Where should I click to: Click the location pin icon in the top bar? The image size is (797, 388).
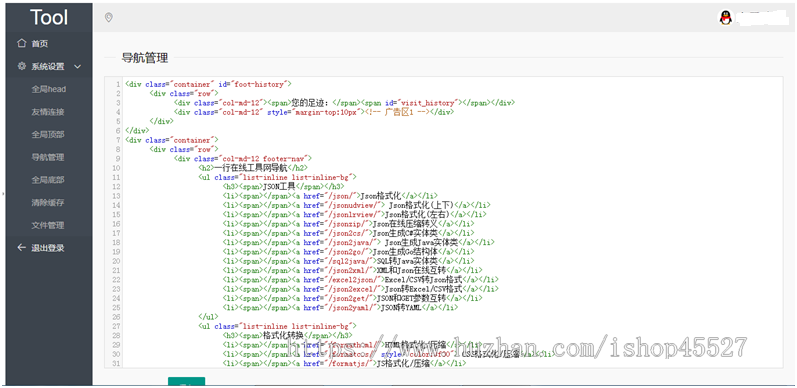(108, 18)
